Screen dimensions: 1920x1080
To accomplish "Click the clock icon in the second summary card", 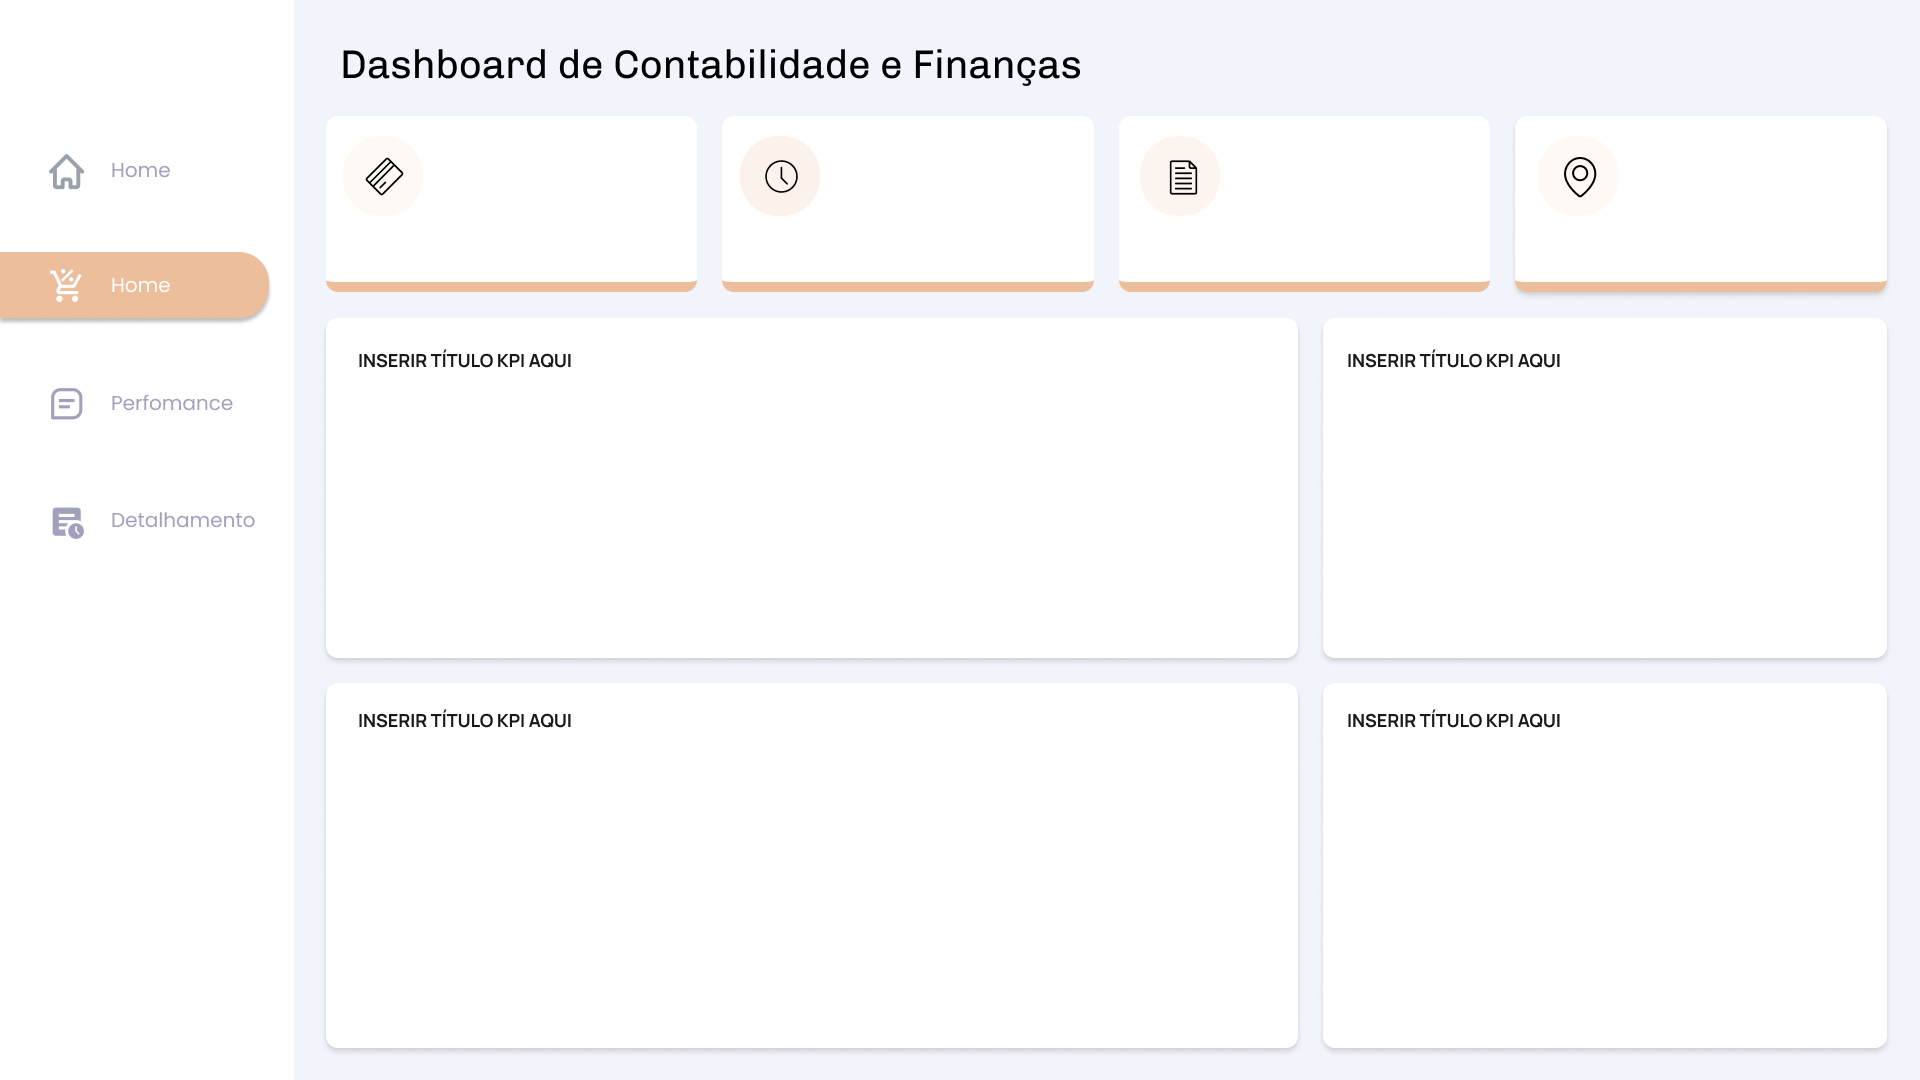I will (x=780, y=176).
